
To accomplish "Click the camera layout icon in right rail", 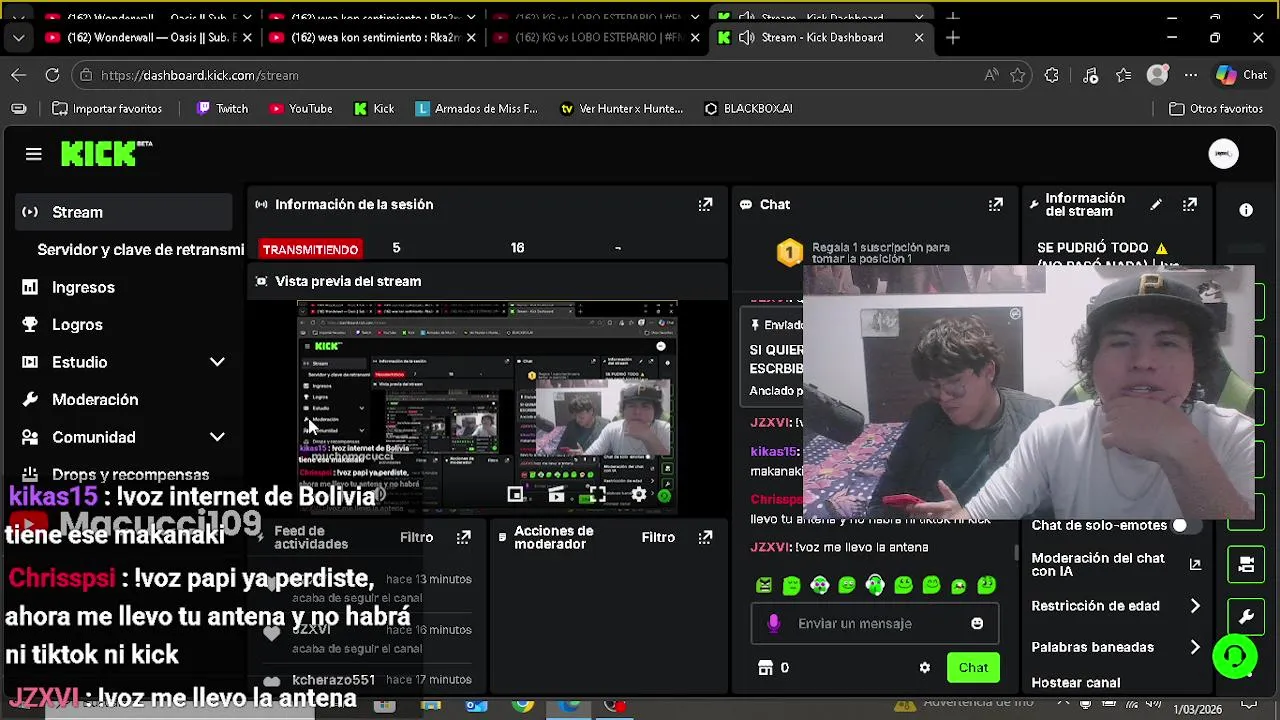I will point(1246,565).
